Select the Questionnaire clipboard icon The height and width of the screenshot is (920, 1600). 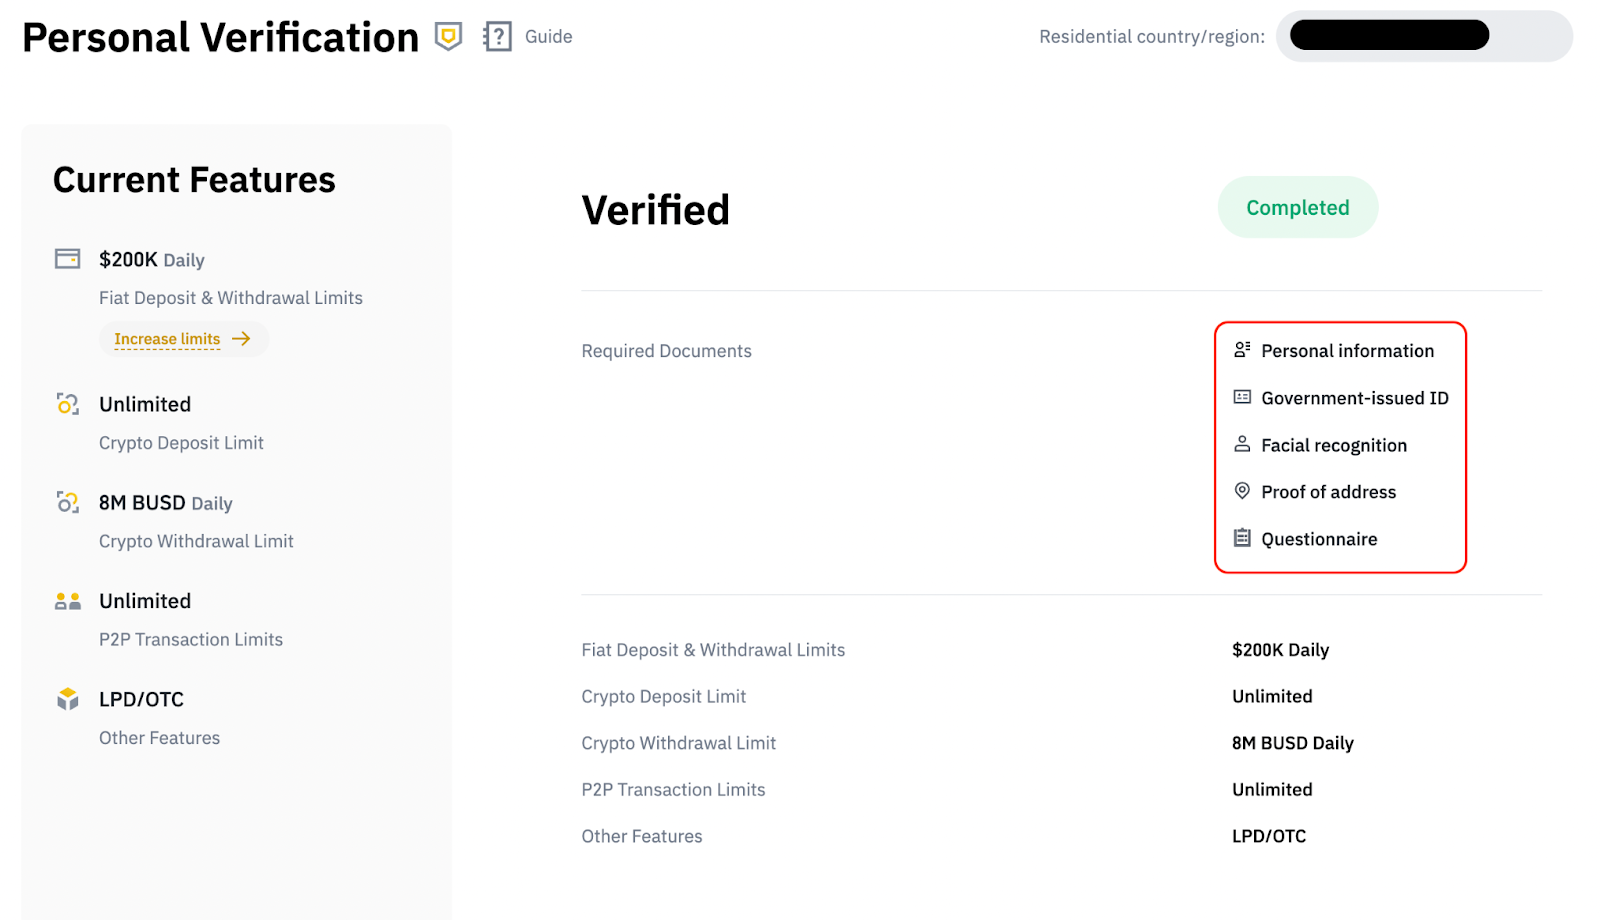(x=1241, y=537)
